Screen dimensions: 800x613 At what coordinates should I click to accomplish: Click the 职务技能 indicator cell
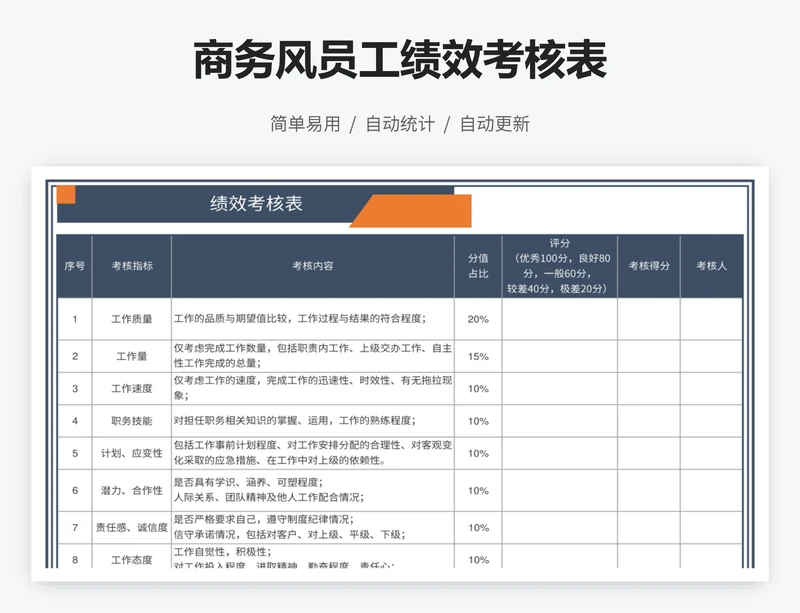click(x=132, y=421)
